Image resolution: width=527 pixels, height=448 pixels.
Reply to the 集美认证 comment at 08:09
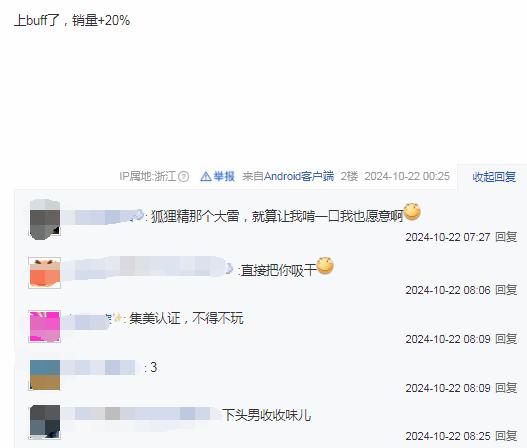[506, 339]
